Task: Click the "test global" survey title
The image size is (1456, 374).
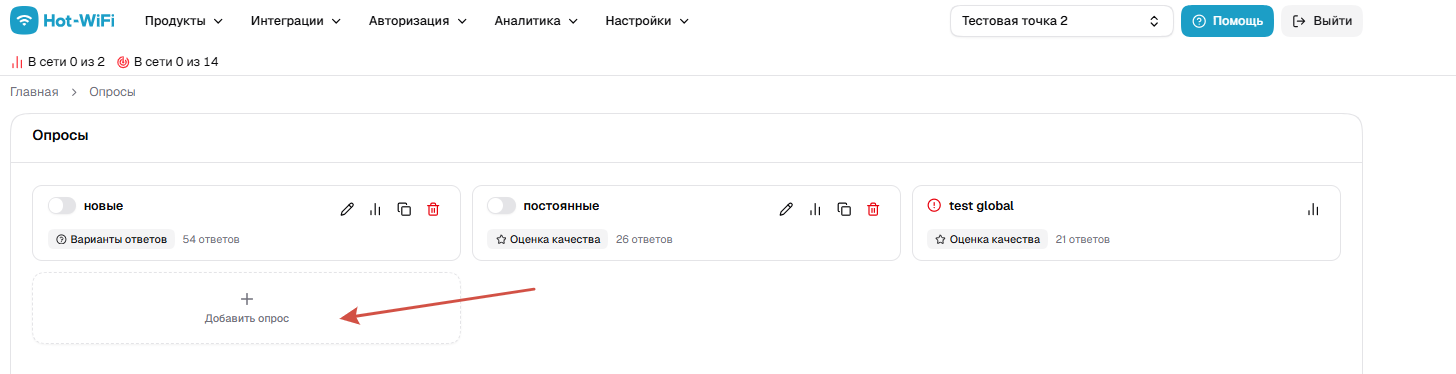Action: point(981,205)
